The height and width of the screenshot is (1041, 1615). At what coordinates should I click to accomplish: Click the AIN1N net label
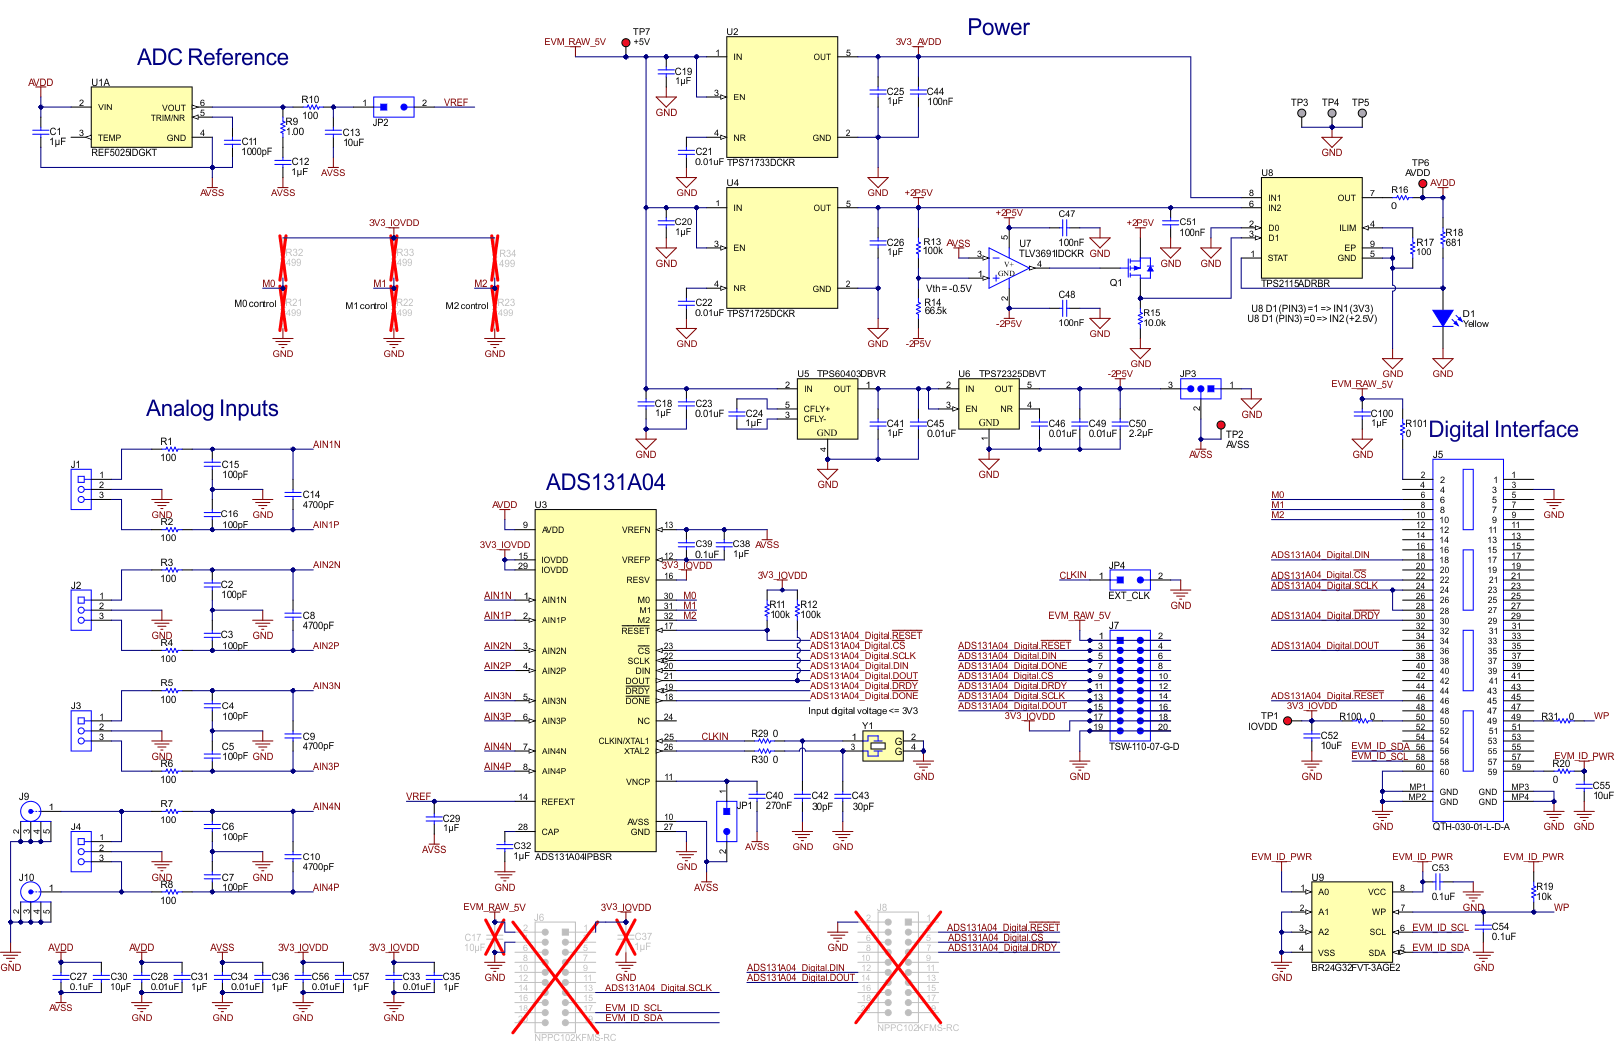(x=327, y=445)
